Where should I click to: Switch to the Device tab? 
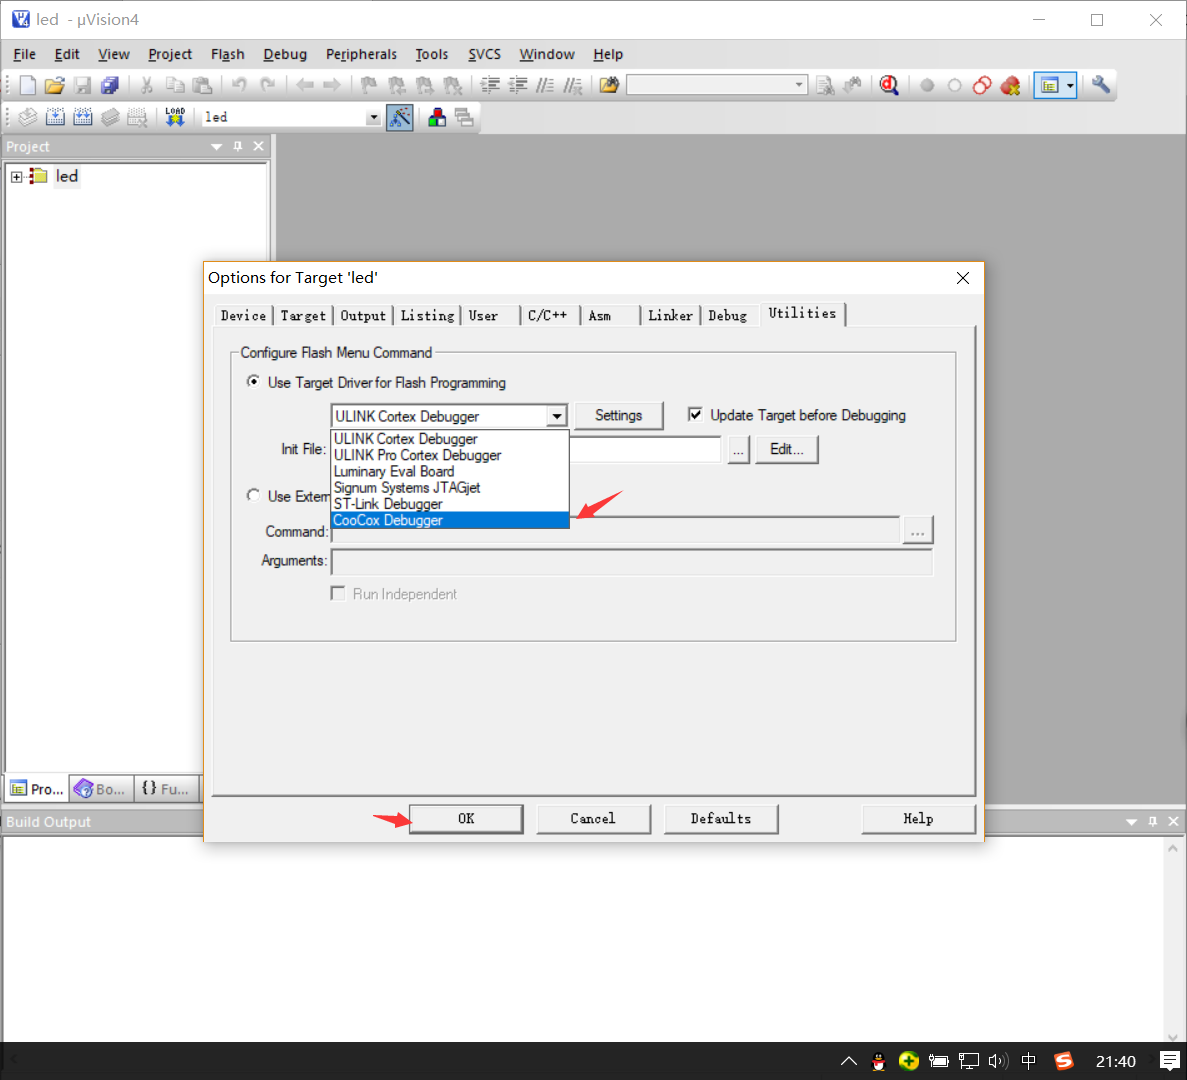243,316
